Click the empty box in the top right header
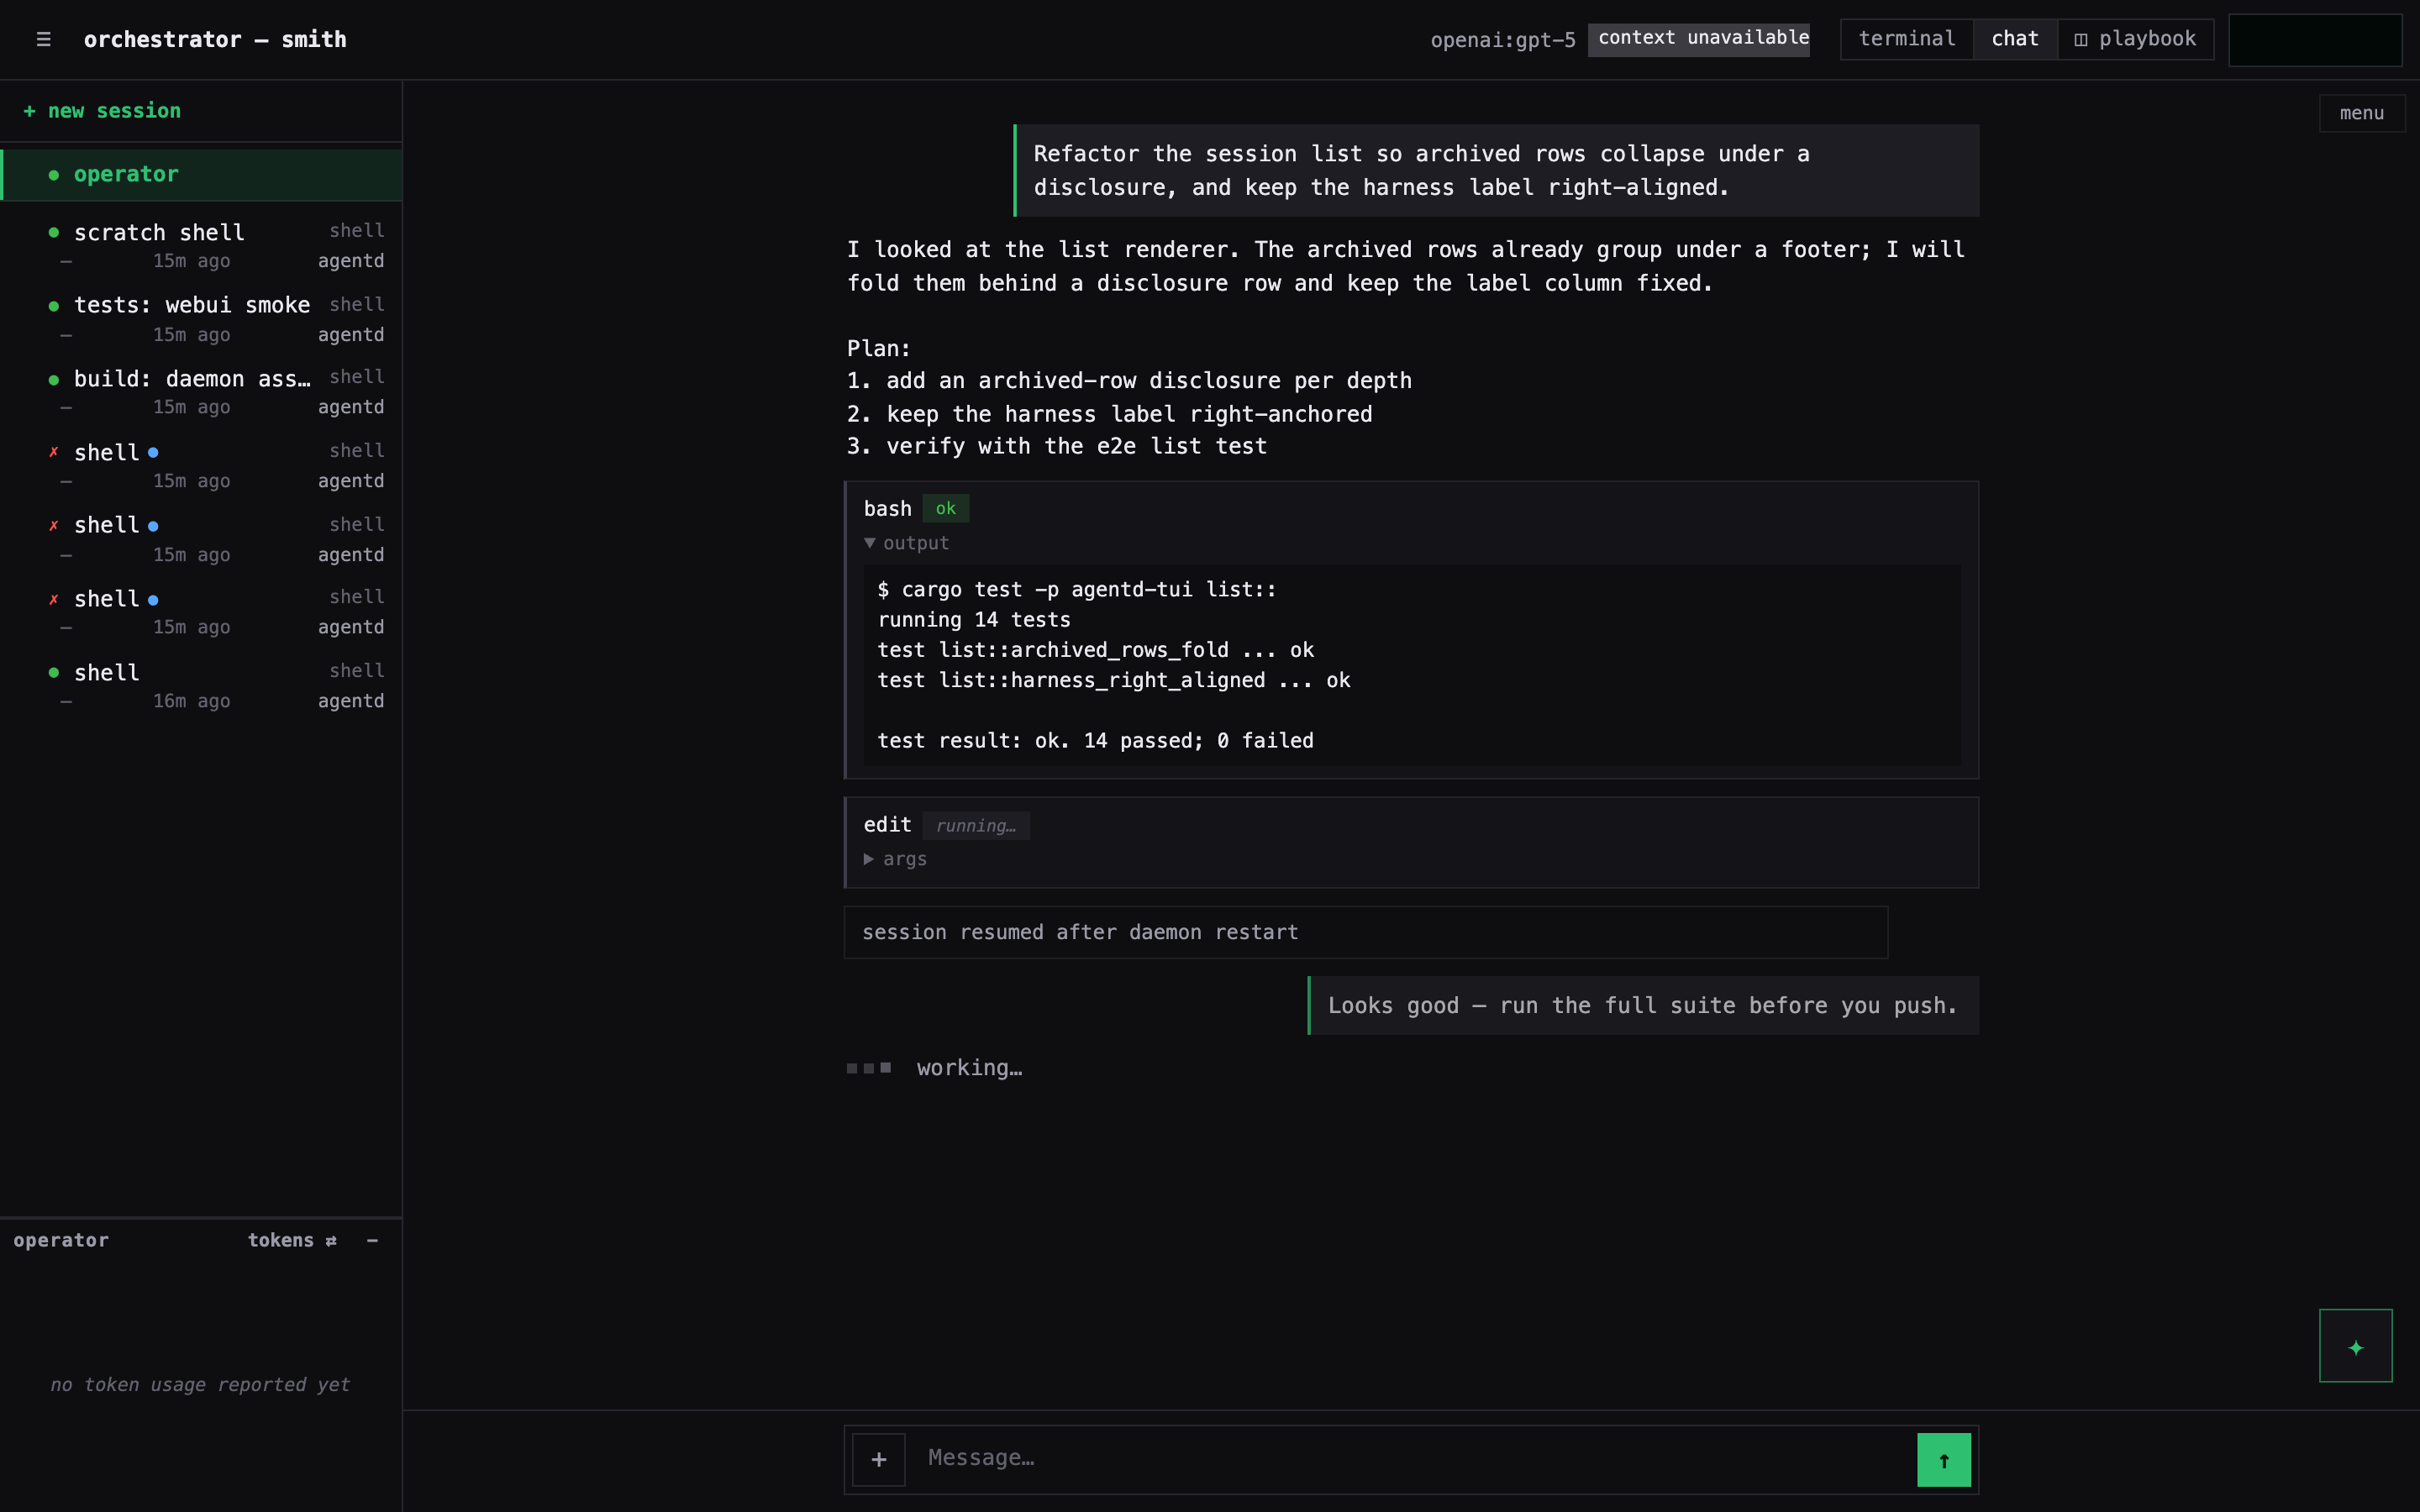The image size is (2420, 1512). tap(2315, 40)
